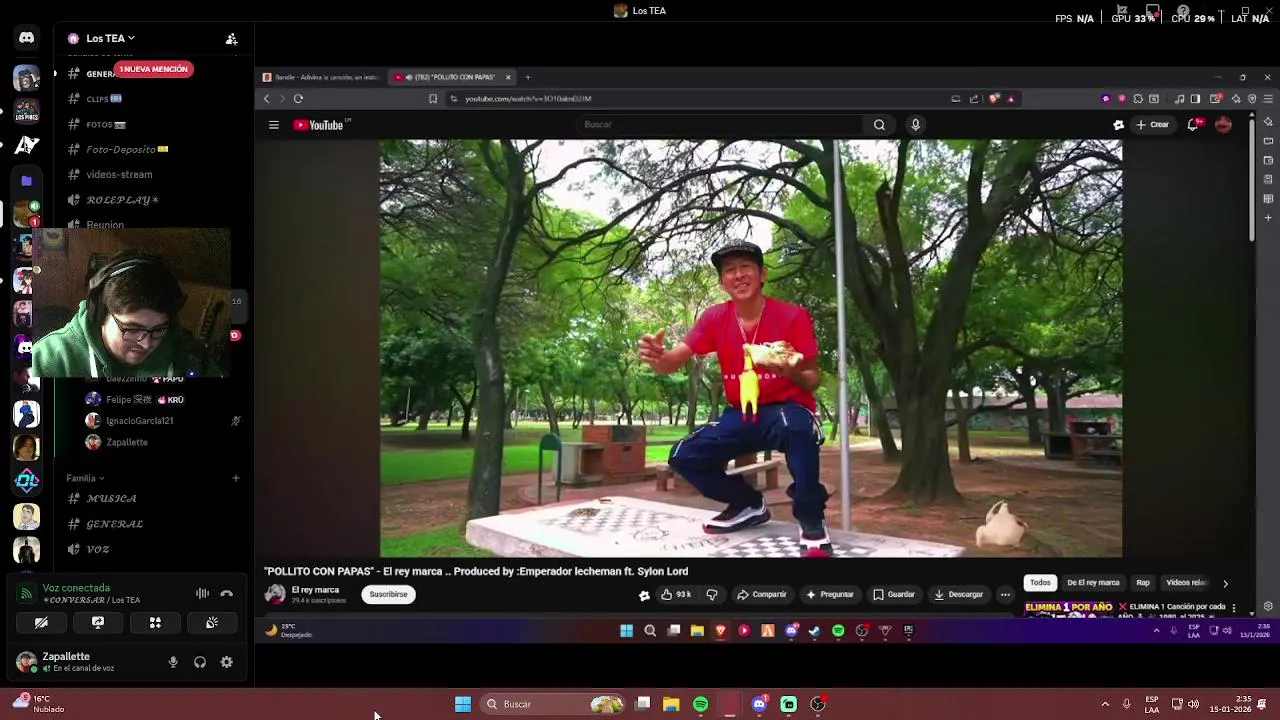Open the FOTOS channel

click(x=105, y=125)
